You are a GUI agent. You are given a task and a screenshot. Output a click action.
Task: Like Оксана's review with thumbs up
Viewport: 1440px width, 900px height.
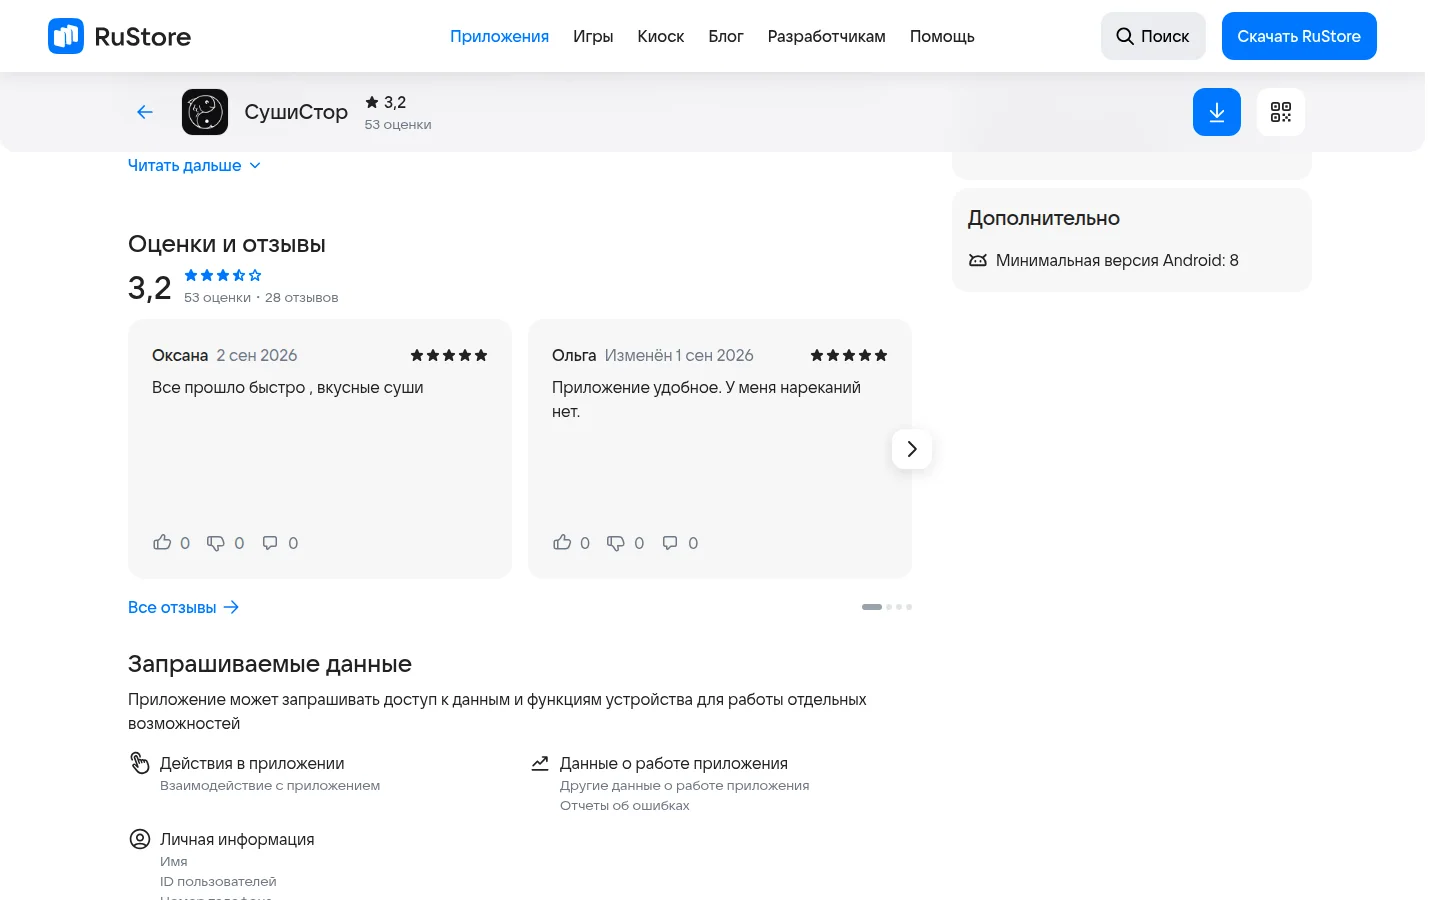tap(162, 542)
